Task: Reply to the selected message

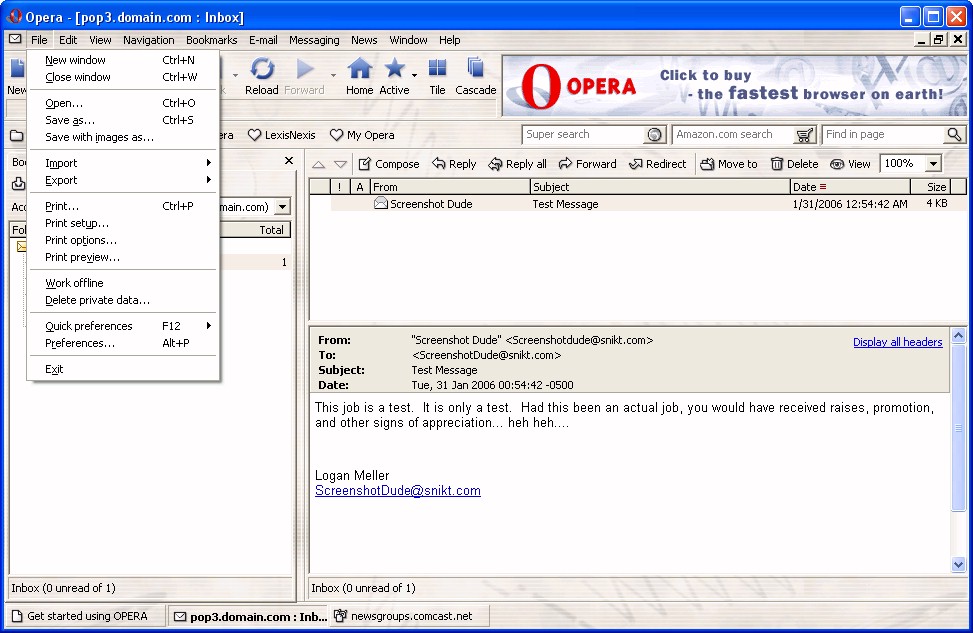Action: 454,164
